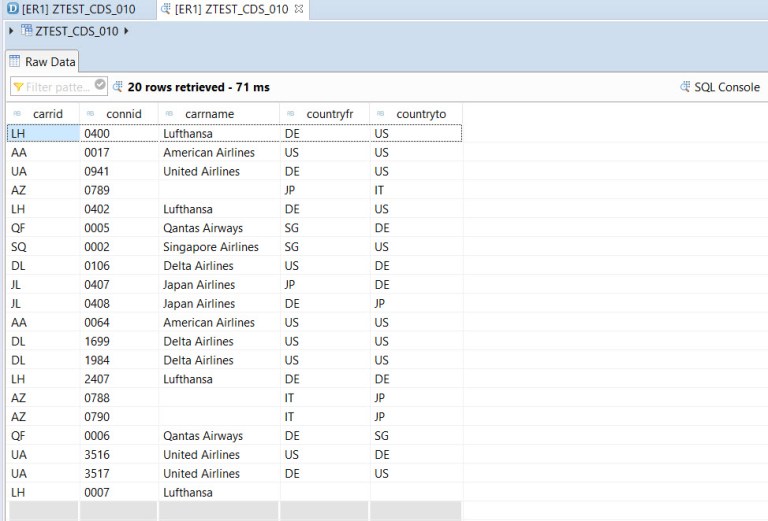Select connid cell 2407
This screenshot has width=768, height=521.
[x=98, y=379]
